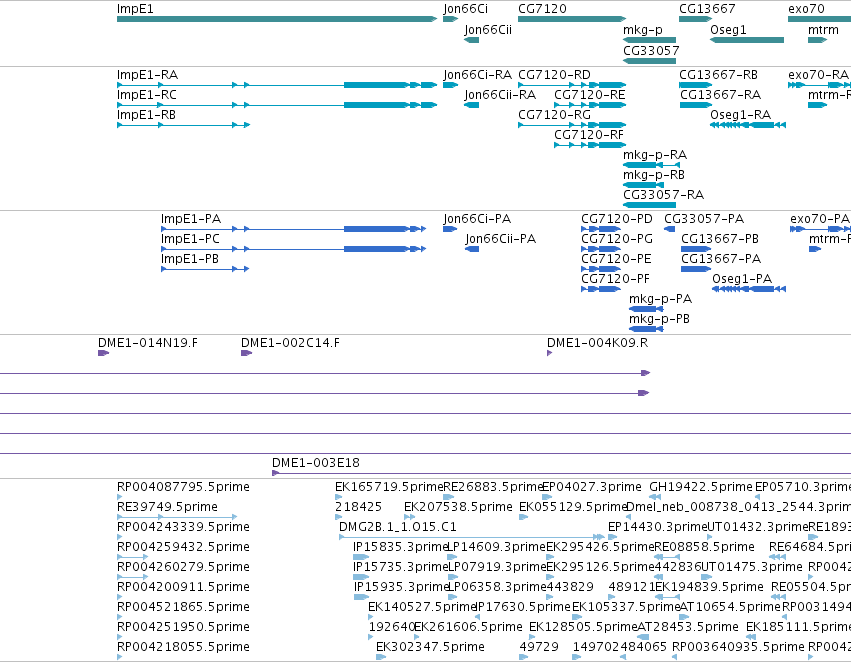Select the RP004521865.5prime EST
851x662 pixels.
(x=120, y=617)
